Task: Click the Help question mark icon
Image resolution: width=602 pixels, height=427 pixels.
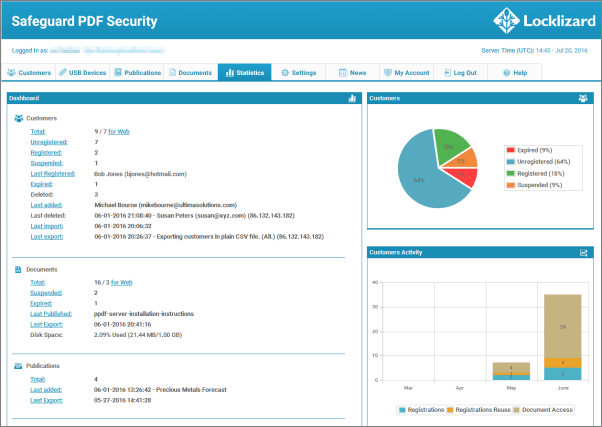Action: tap(506, 73)
